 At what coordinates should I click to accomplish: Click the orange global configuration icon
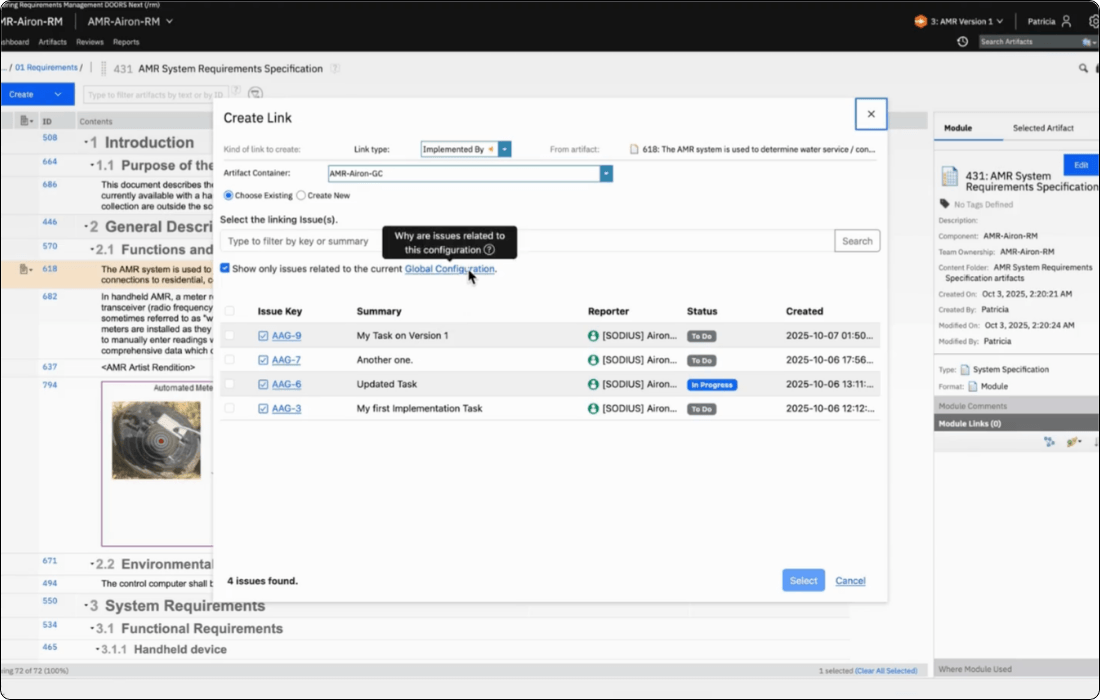(x=920, y=21)
